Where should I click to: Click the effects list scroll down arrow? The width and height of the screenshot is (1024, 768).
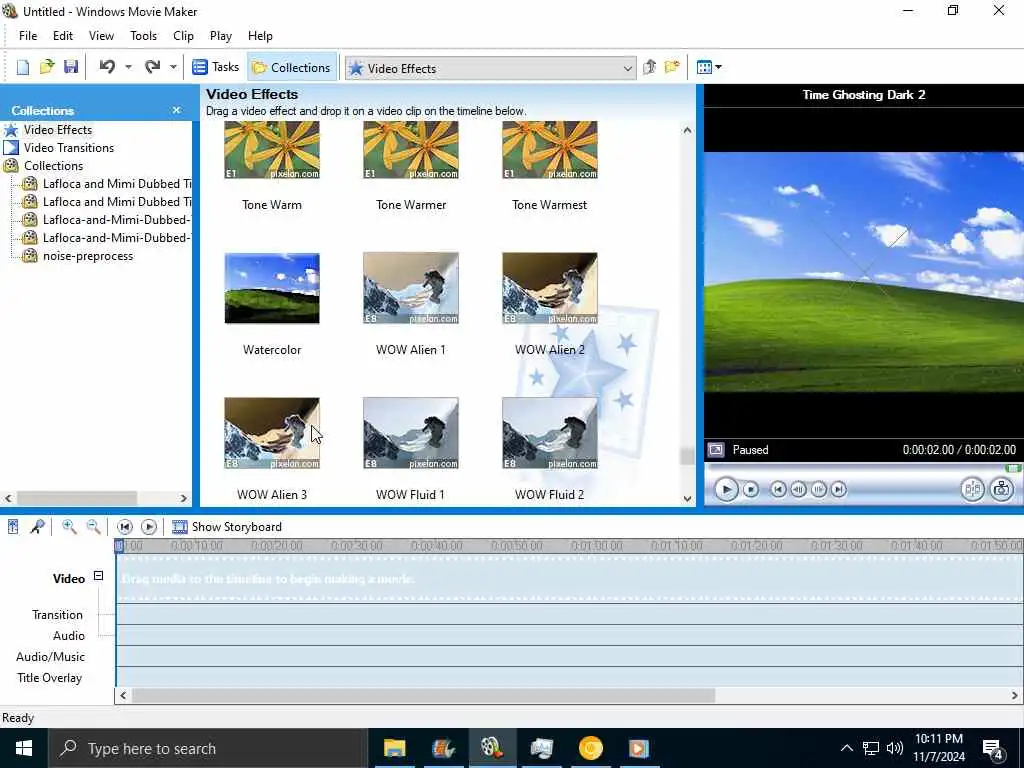point(687,498)
